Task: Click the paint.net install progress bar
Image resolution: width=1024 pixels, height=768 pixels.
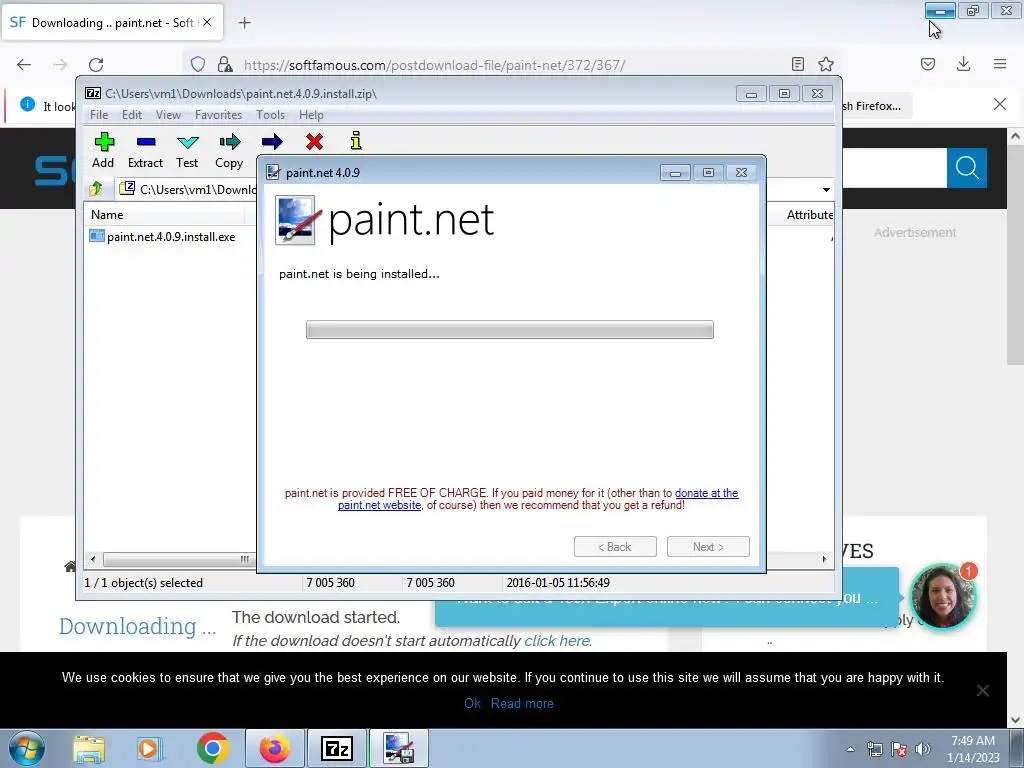Action: pos(509,330)
